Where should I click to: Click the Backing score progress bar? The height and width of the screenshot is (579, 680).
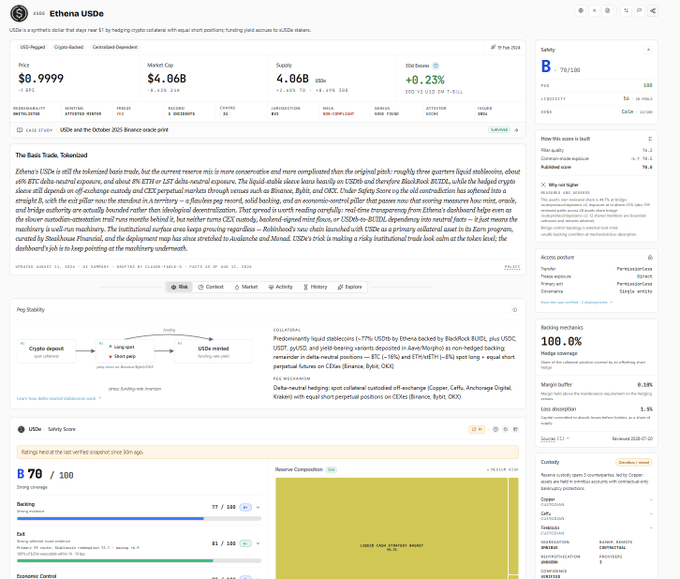point(139,518)
